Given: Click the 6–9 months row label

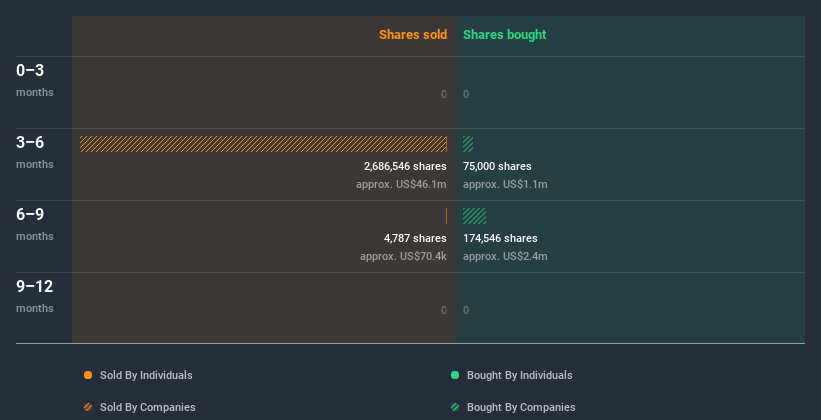Looking at the screenshot, I should click(35, 224).
